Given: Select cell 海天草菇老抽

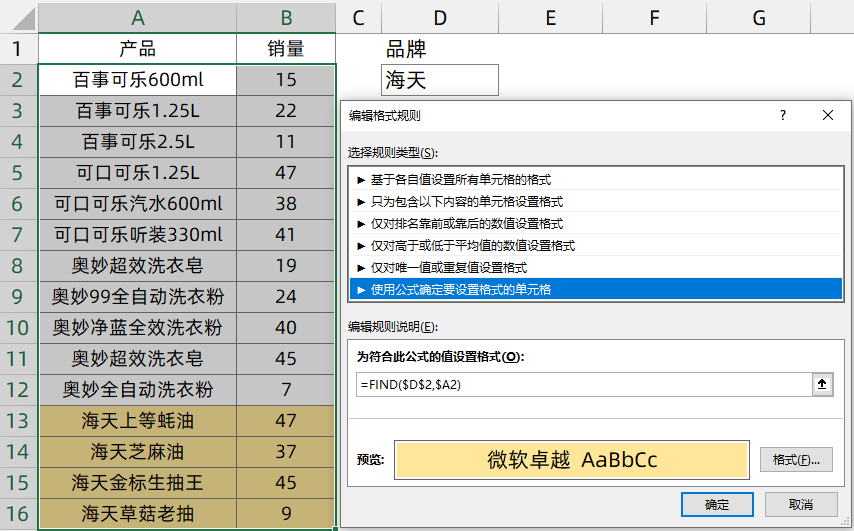Looking at the screenshot, I should coord(137,514).
